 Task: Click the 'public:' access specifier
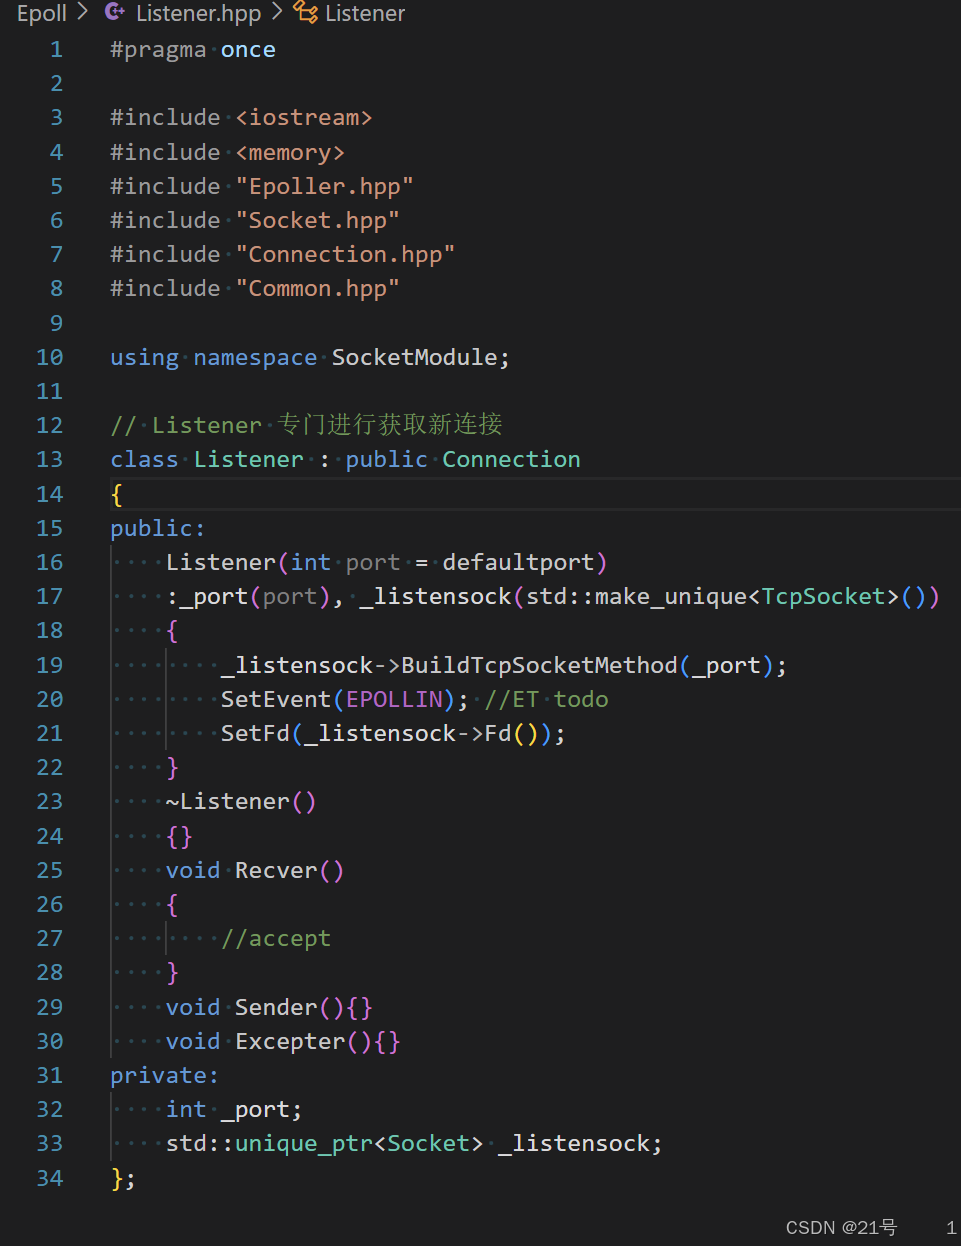point(157,528)
